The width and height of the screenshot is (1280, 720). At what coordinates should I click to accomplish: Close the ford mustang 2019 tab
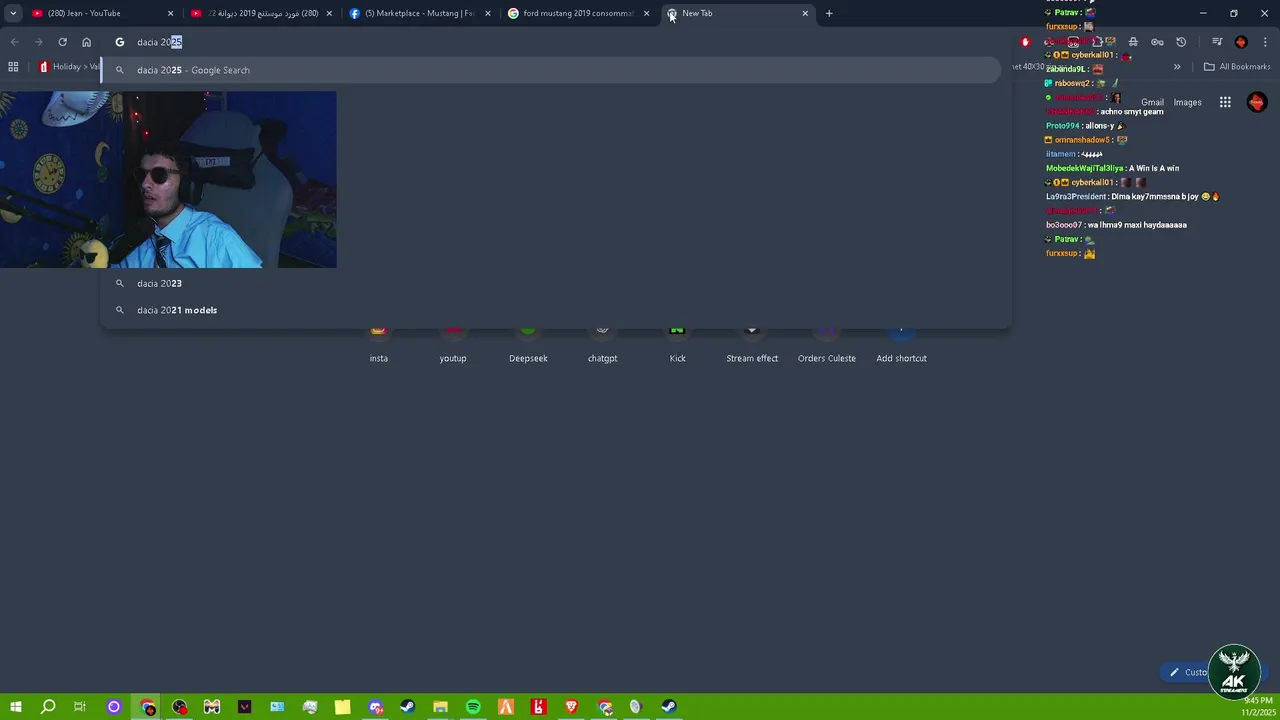coord(647,13)
